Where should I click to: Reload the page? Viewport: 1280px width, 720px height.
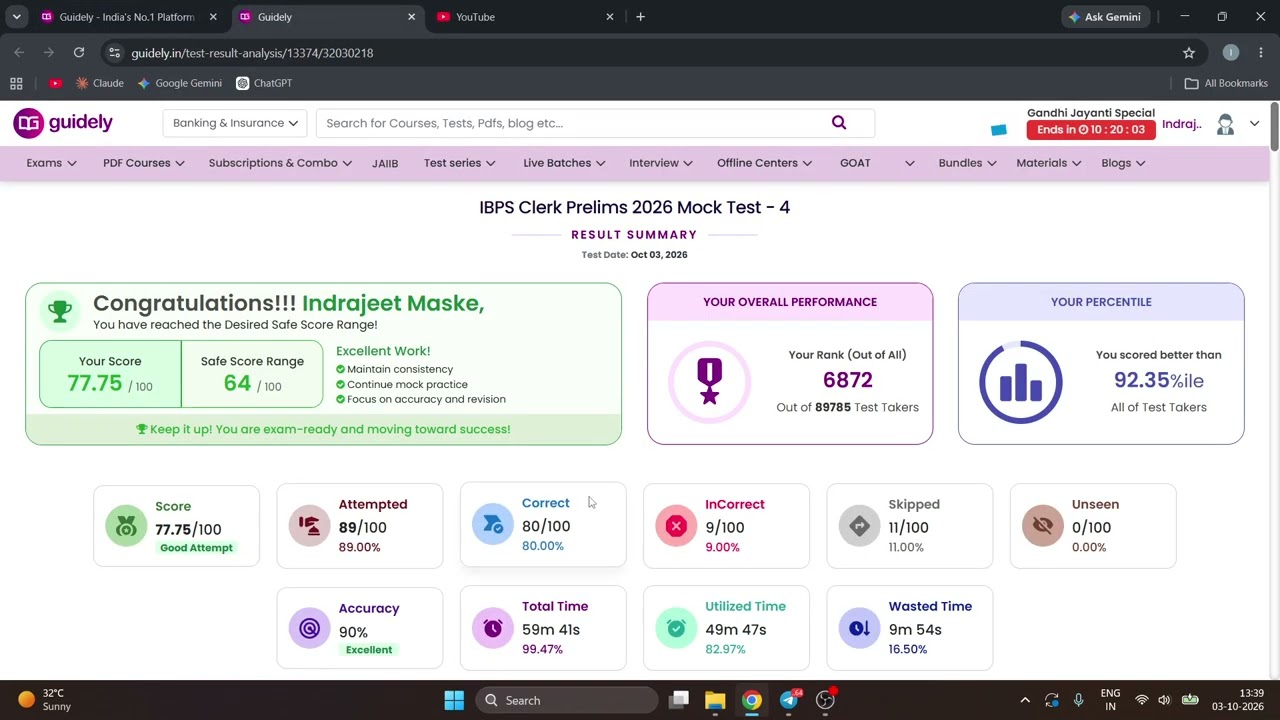(79, 52)
